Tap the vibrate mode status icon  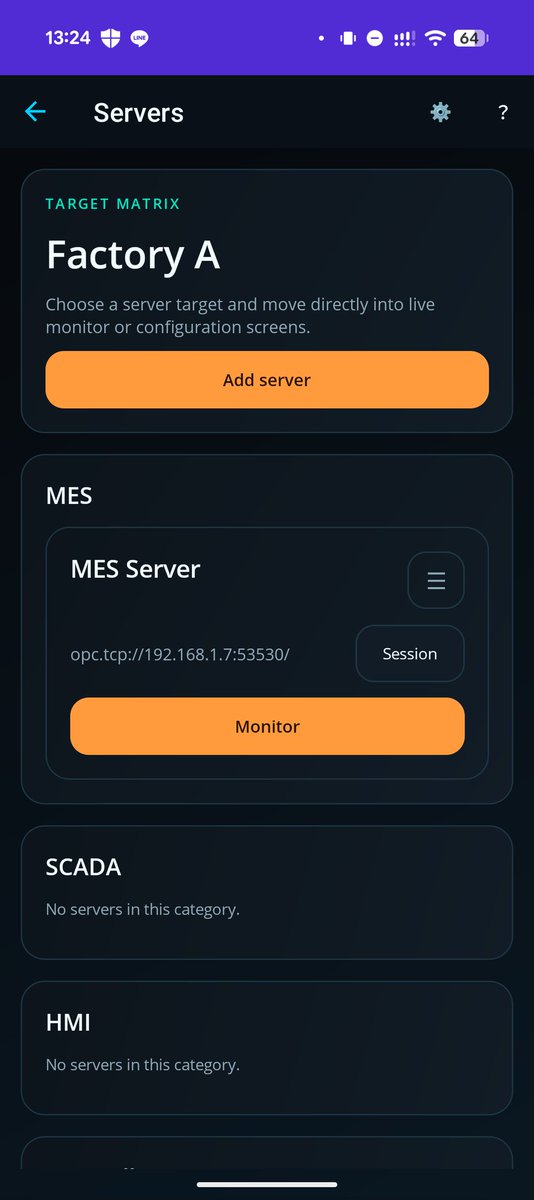[x=348, y=38]
